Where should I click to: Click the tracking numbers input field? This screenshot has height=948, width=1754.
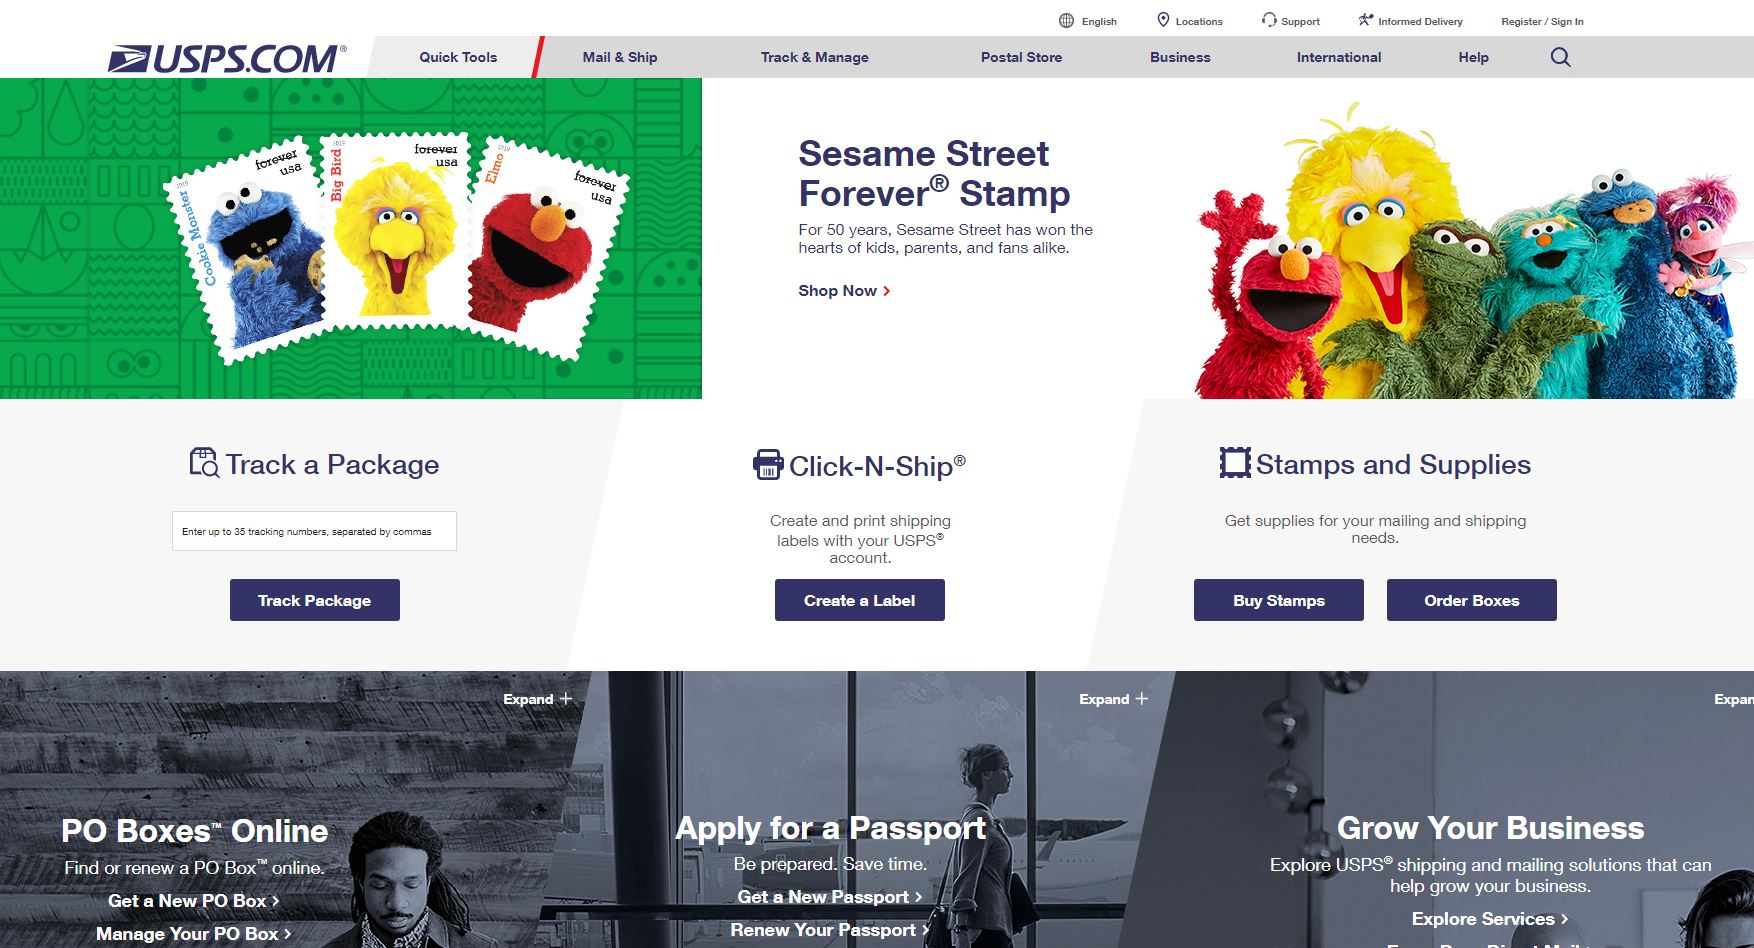pos(314,531)
